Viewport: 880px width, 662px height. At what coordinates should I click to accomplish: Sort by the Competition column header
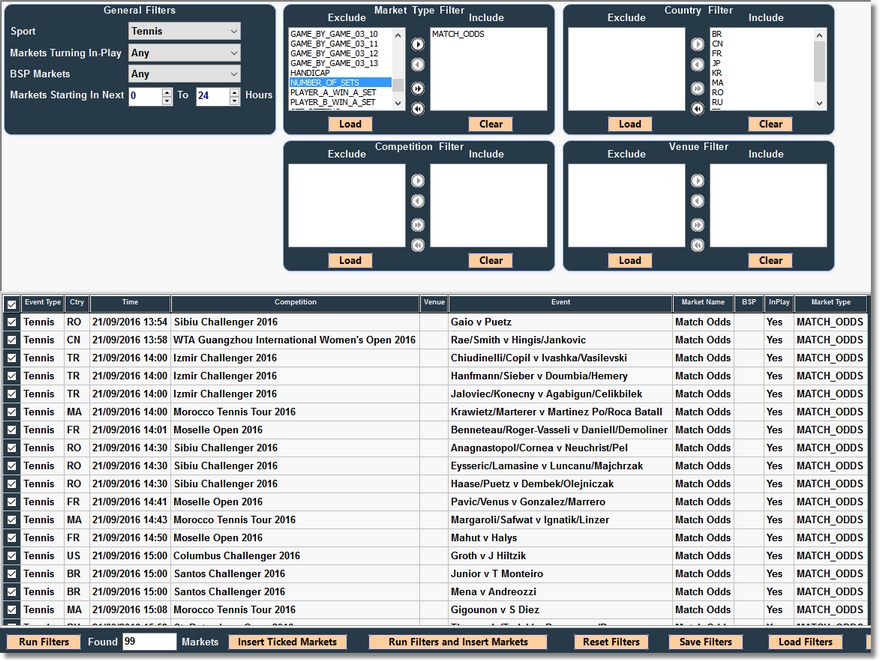295,303
